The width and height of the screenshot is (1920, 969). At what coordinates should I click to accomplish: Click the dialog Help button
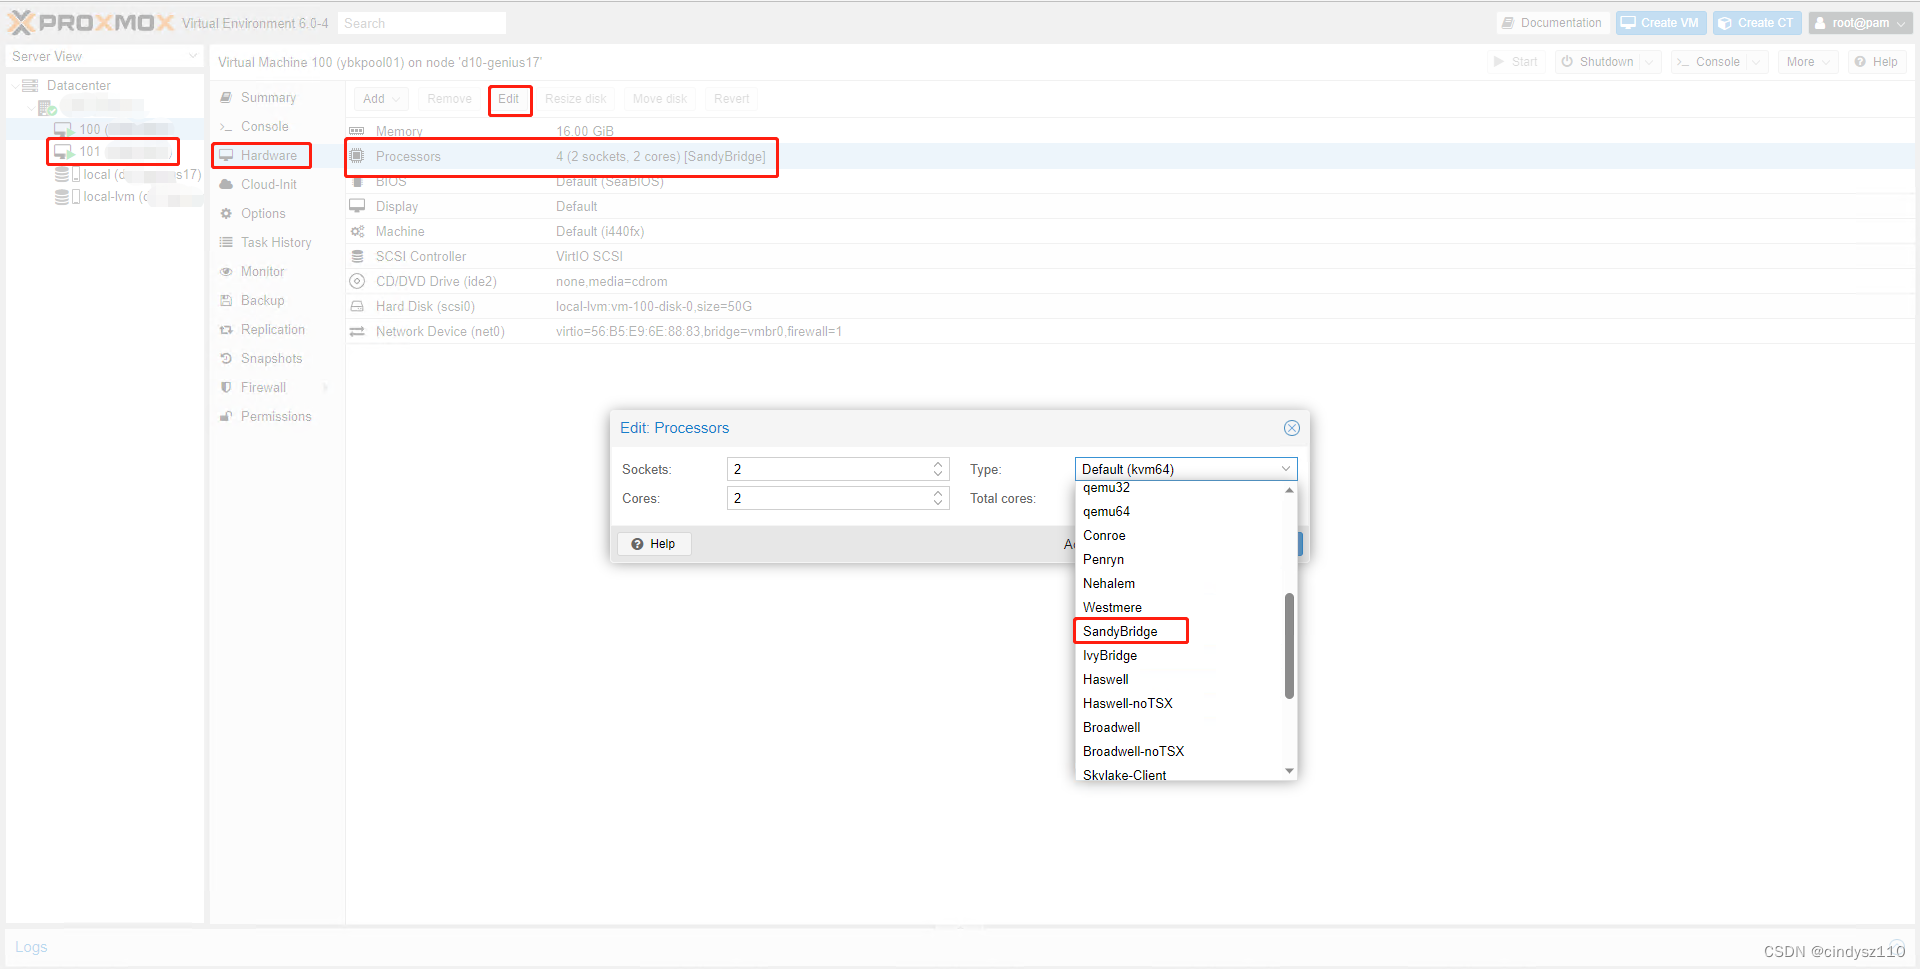pyautogui.click(x=654, y=544)
